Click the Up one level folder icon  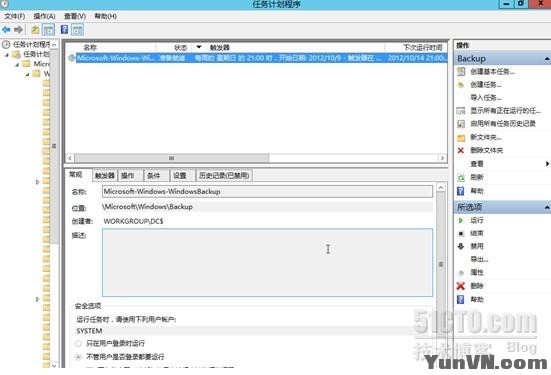[35, 30]
